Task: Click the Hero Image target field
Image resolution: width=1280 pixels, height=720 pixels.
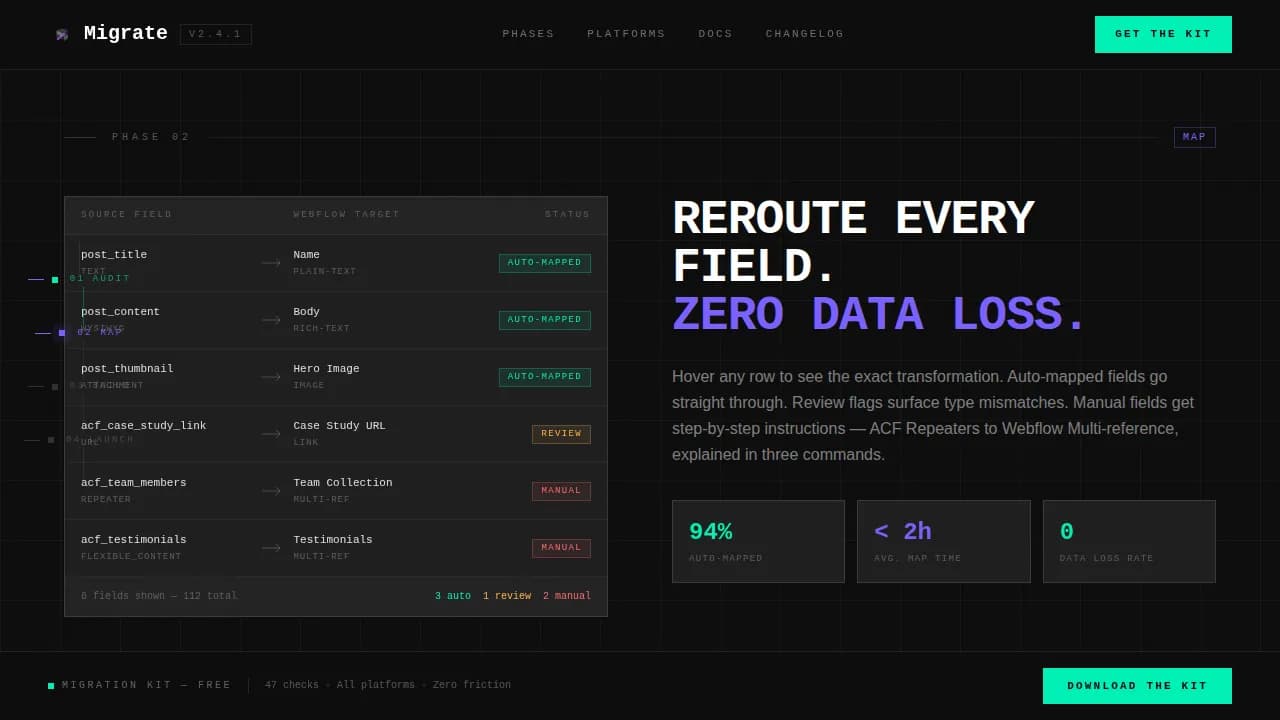Action: click(x=326, y=369)
